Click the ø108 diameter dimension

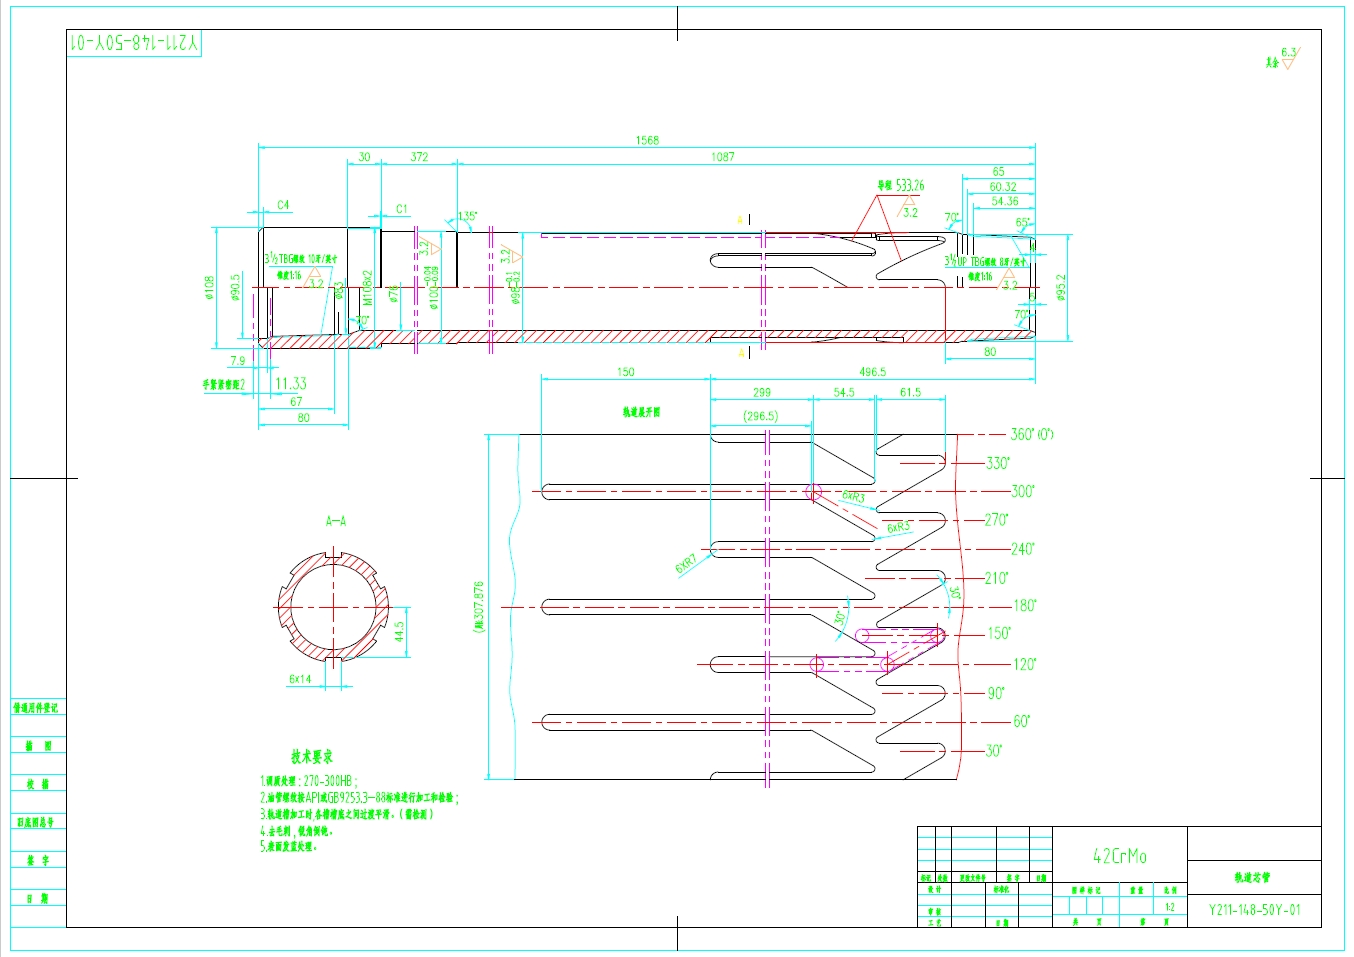(x=209, y=288)
